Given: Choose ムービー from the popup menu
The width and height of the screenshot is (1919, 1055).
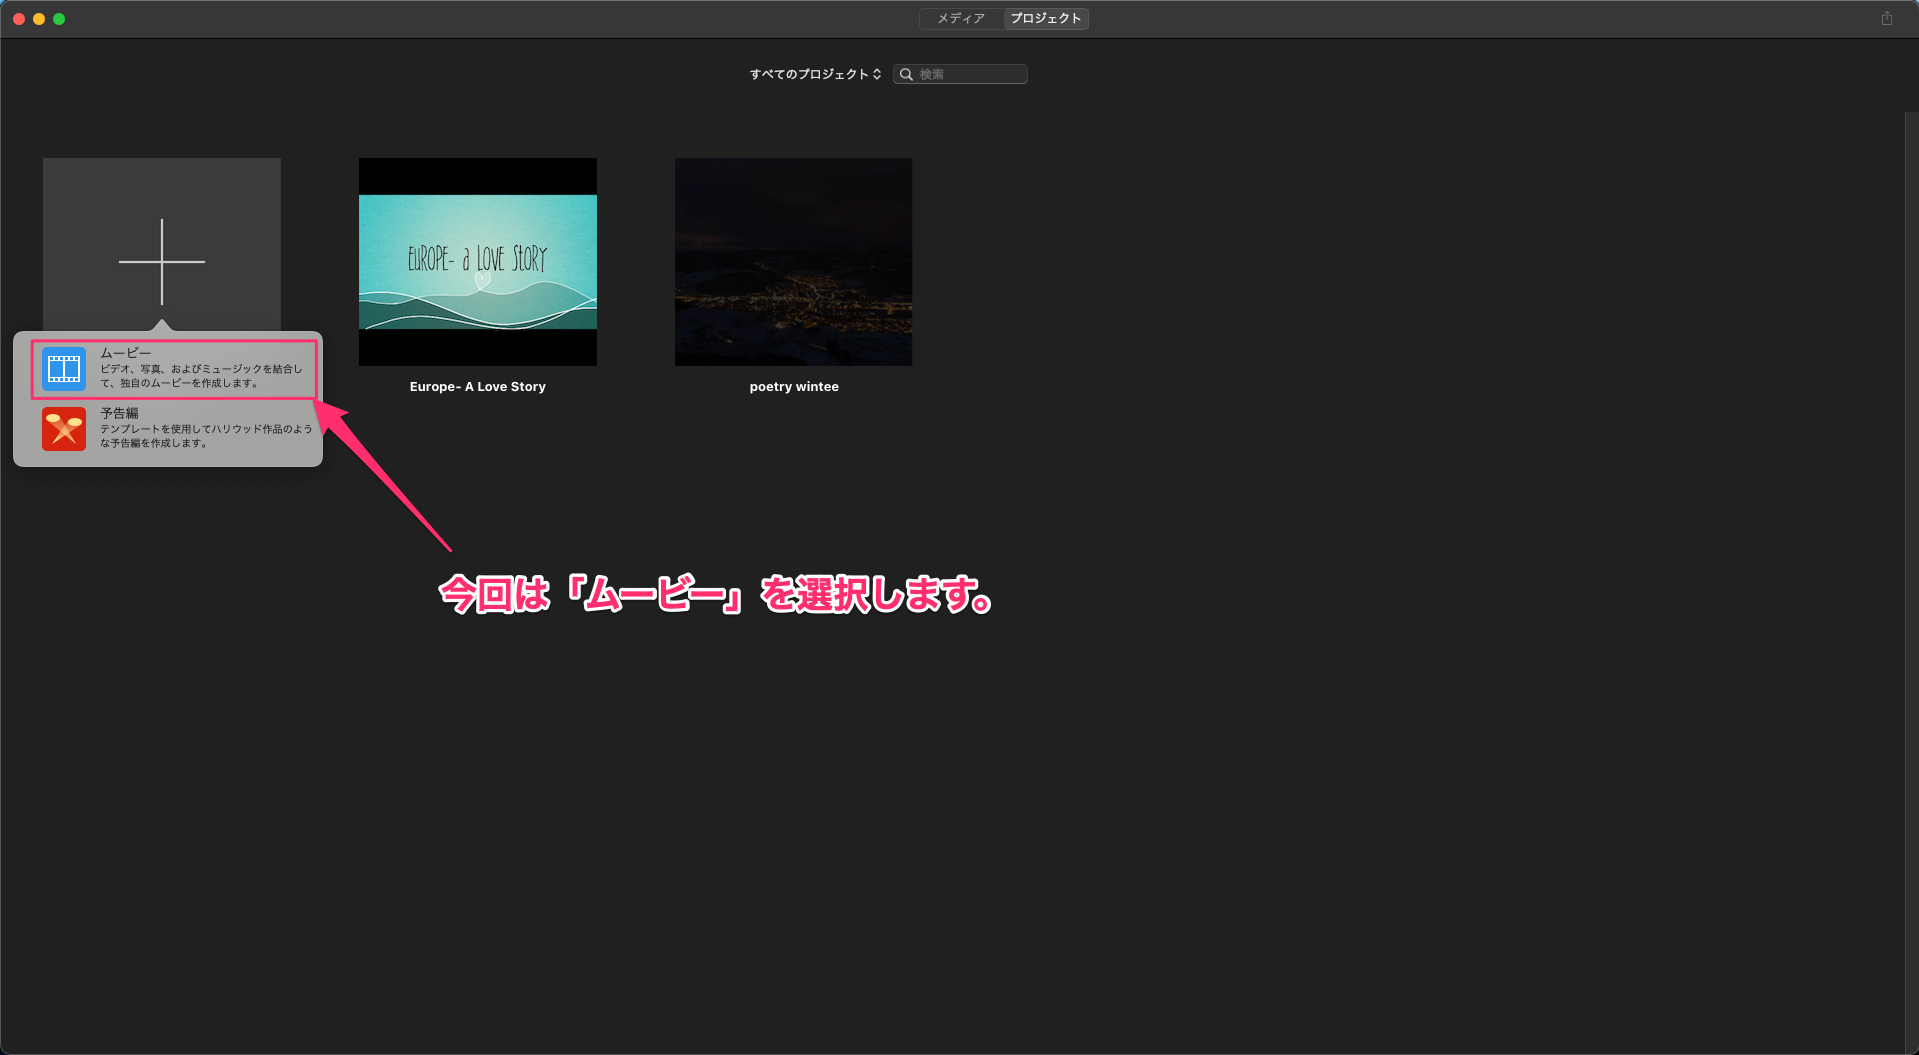Looking at the screenshot, I should coord(200,368).
